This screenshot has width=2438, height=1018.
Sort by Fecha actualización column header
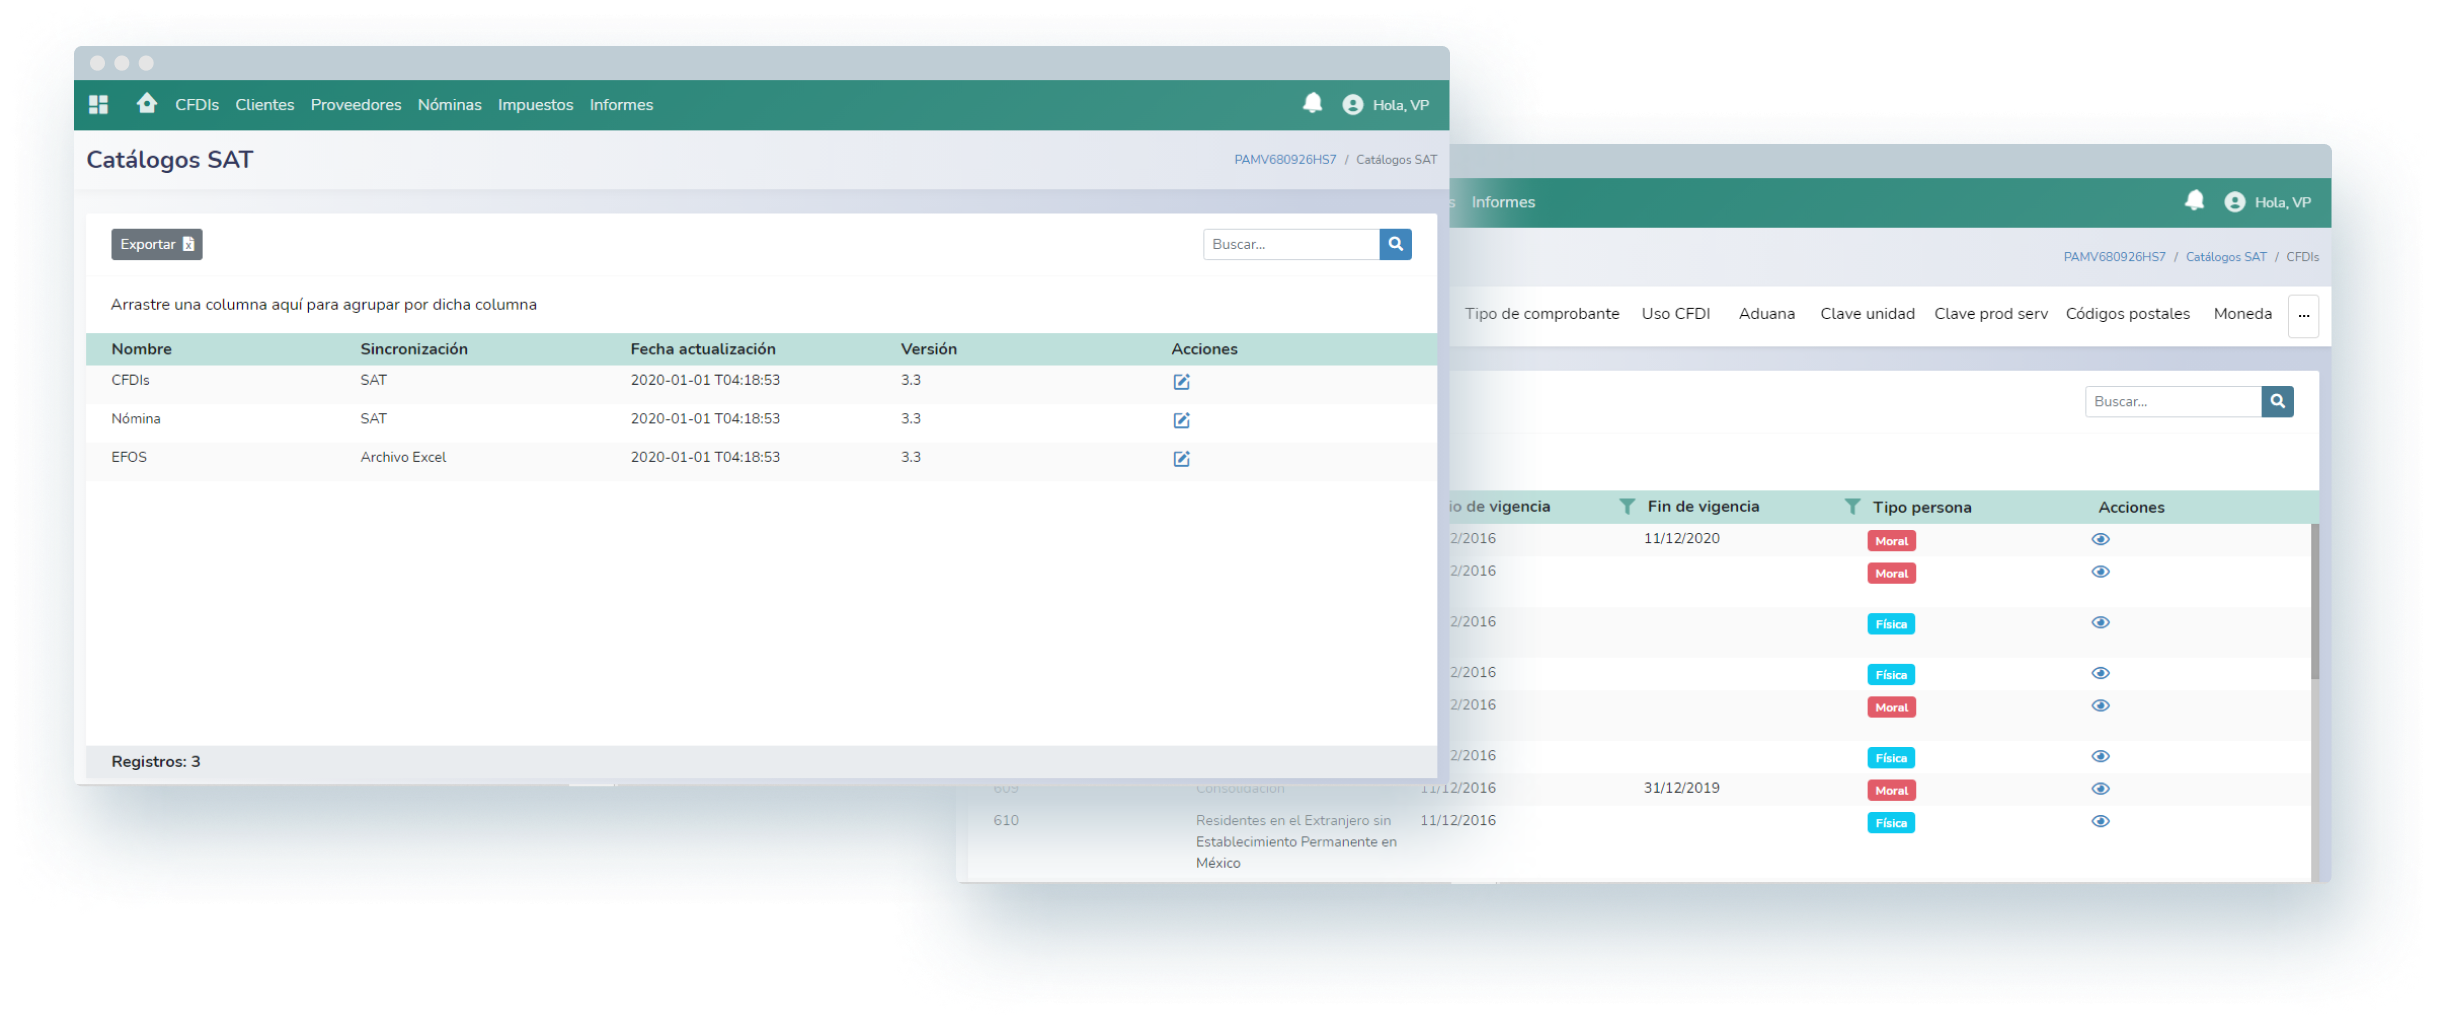click(x=703, y=349)
